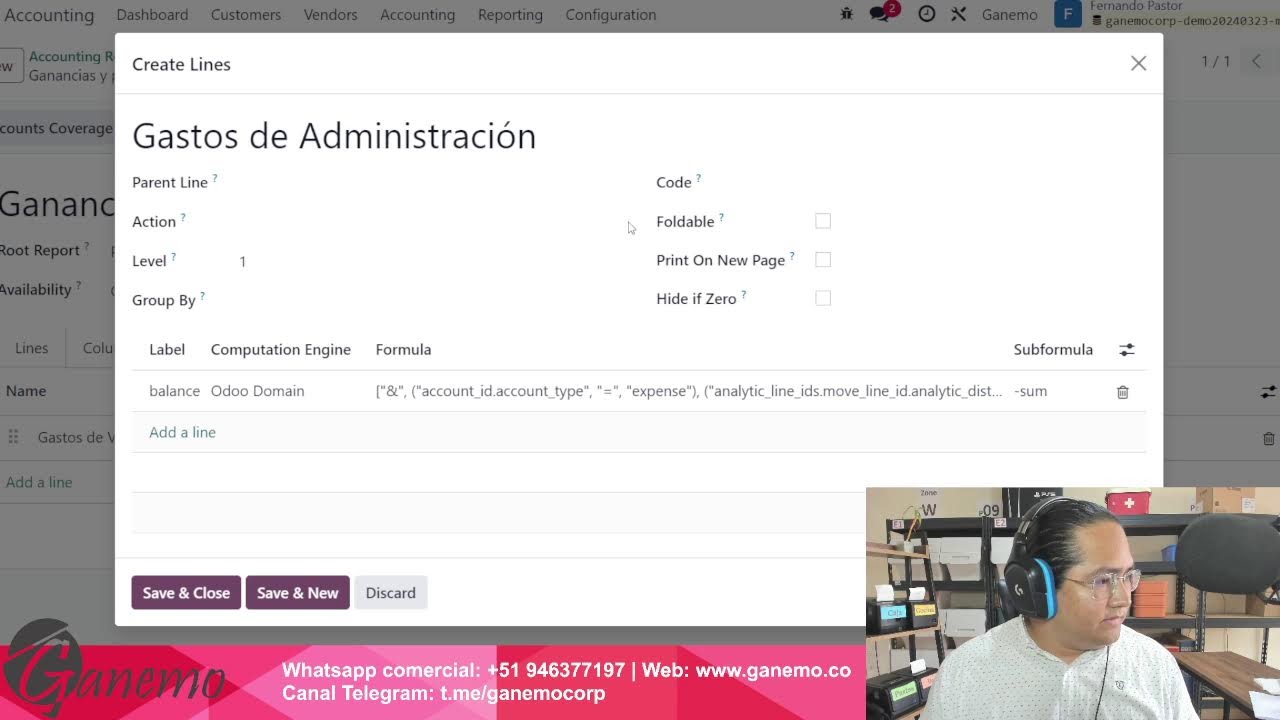Click the Save & Close button
This screenshot has height=720, width=1280.
coord(186,593)
